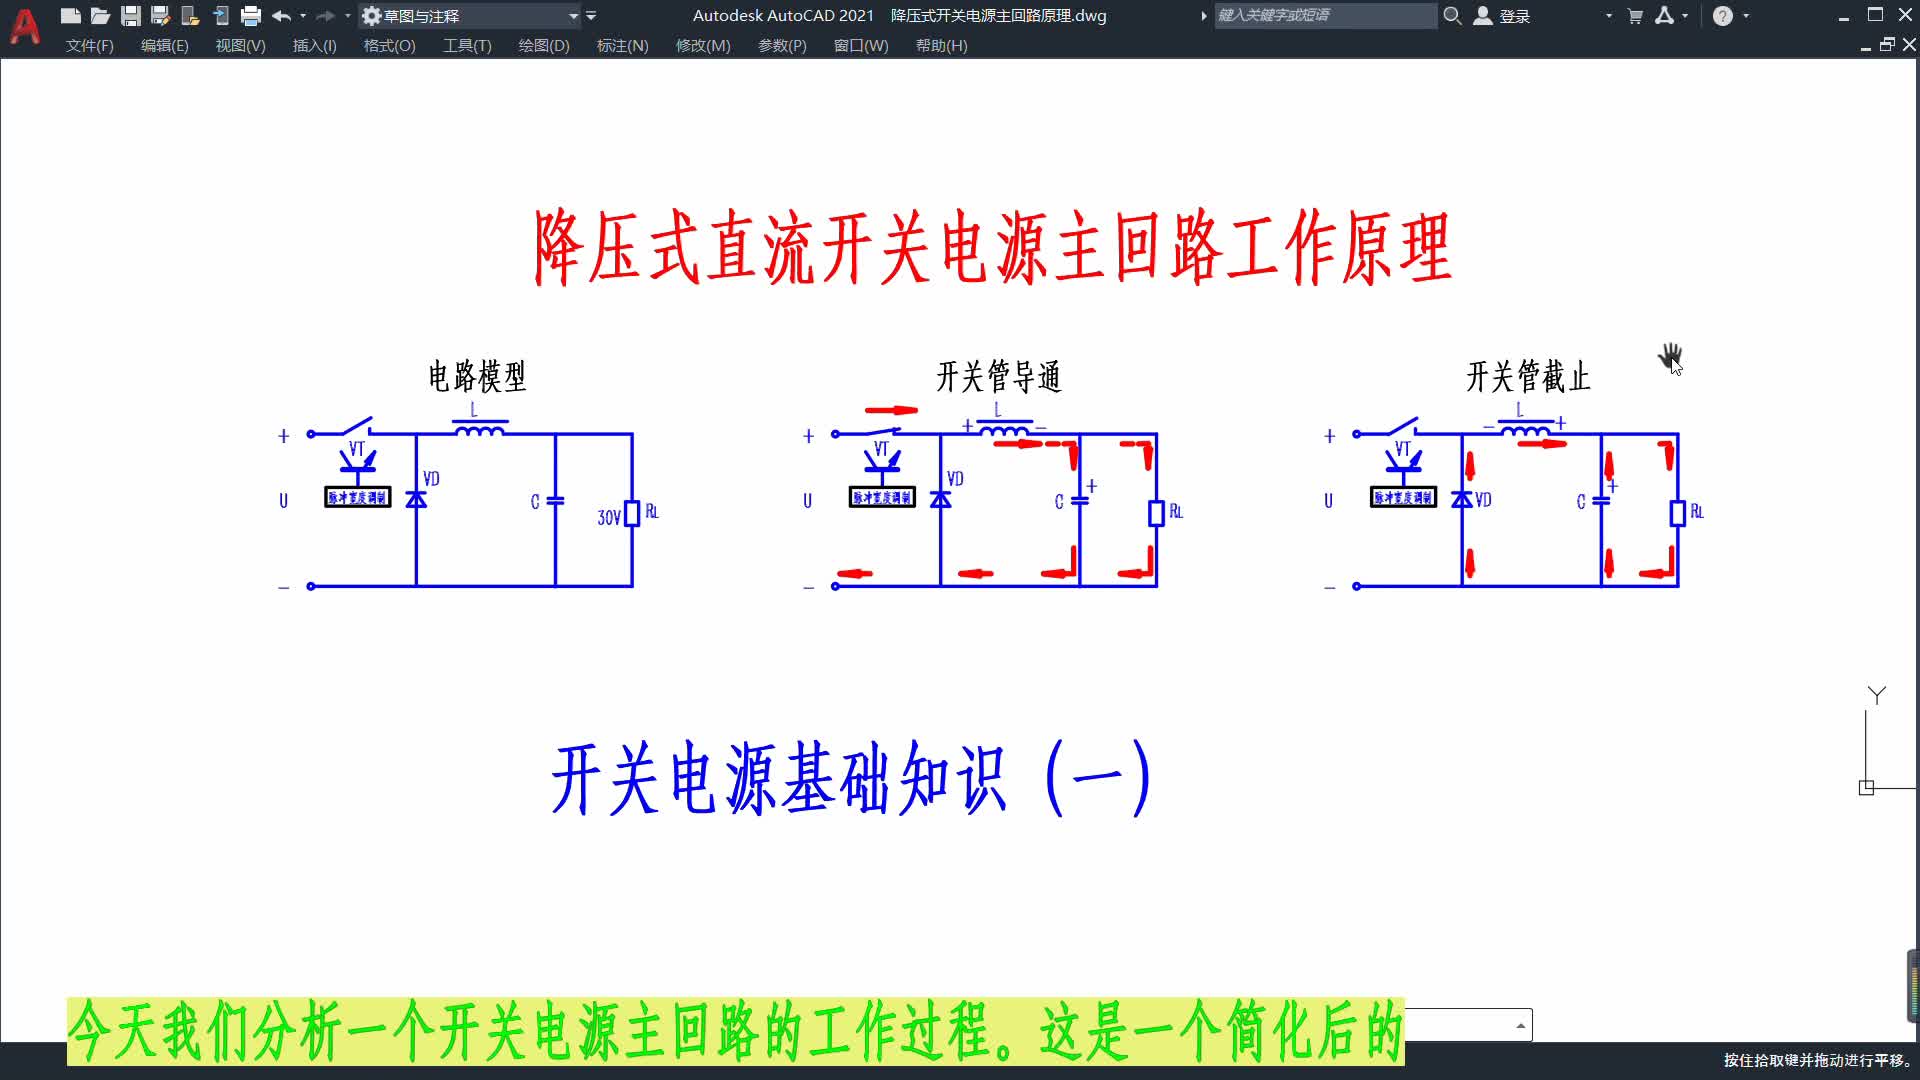Screen dimensions: 1920x1080
Task: Click the 电路模型 label
Action: click(x=477, y=377)
